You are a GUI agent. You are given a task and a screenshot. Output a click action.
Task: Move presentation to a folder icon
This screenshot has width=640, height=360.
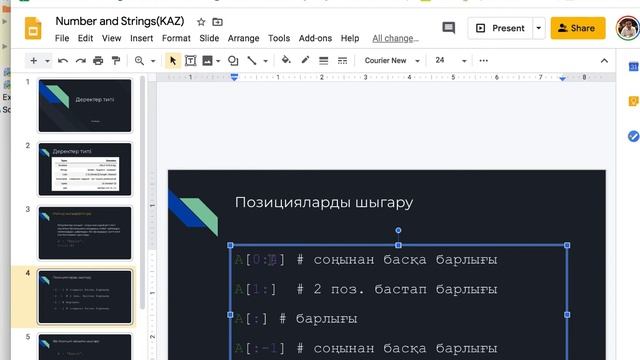pyautogui.click(x=218, y=22)
